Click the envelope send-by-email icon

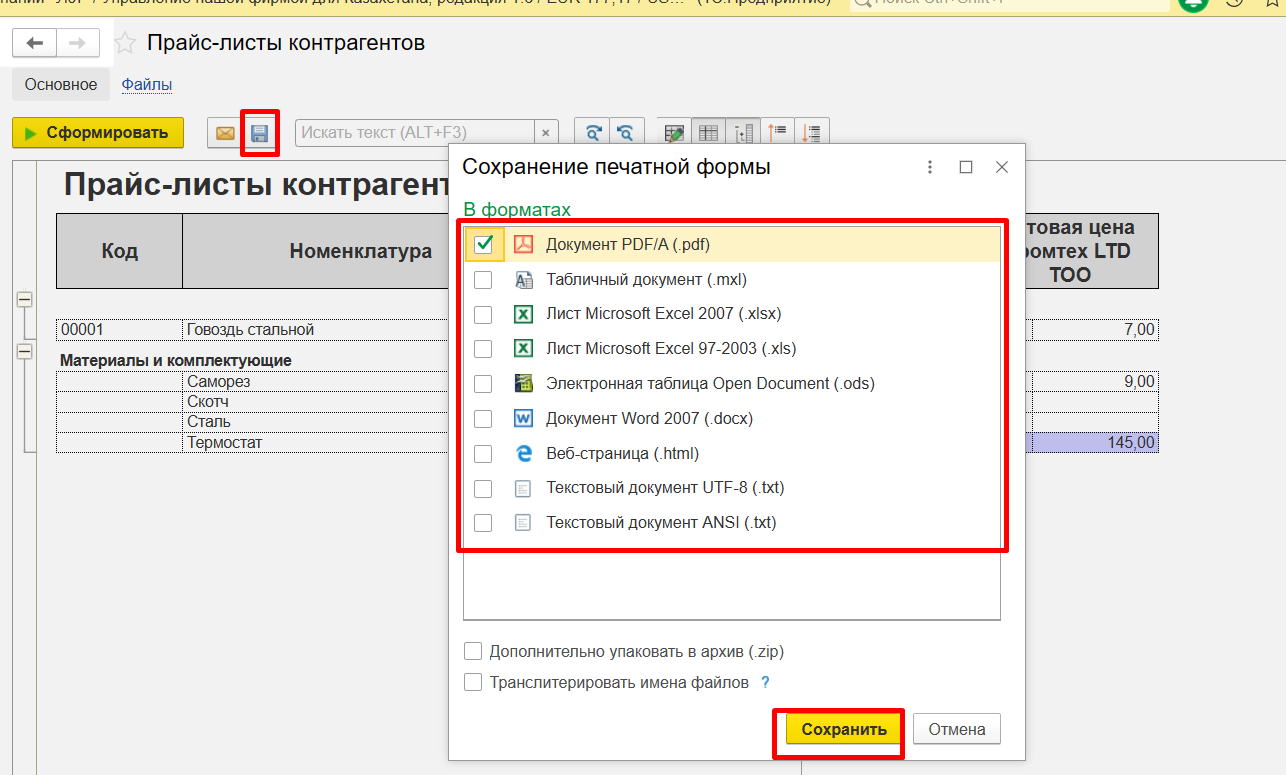(225, 133)
